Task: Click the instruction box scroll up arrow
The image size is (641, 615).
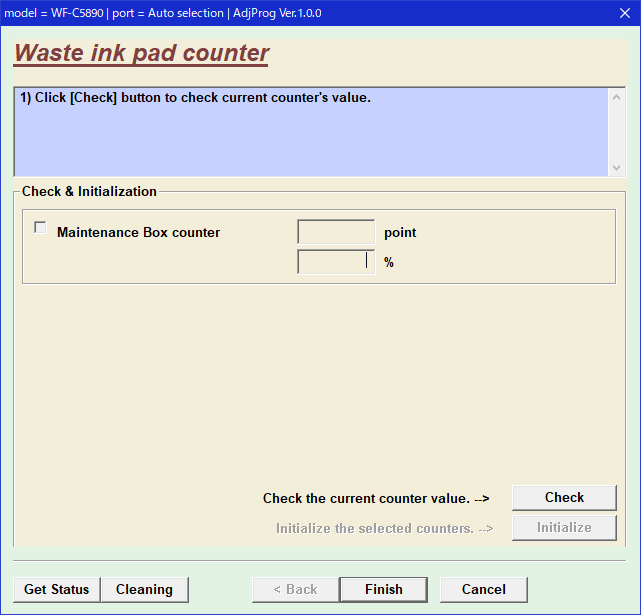Action: [x=617, y=97]
